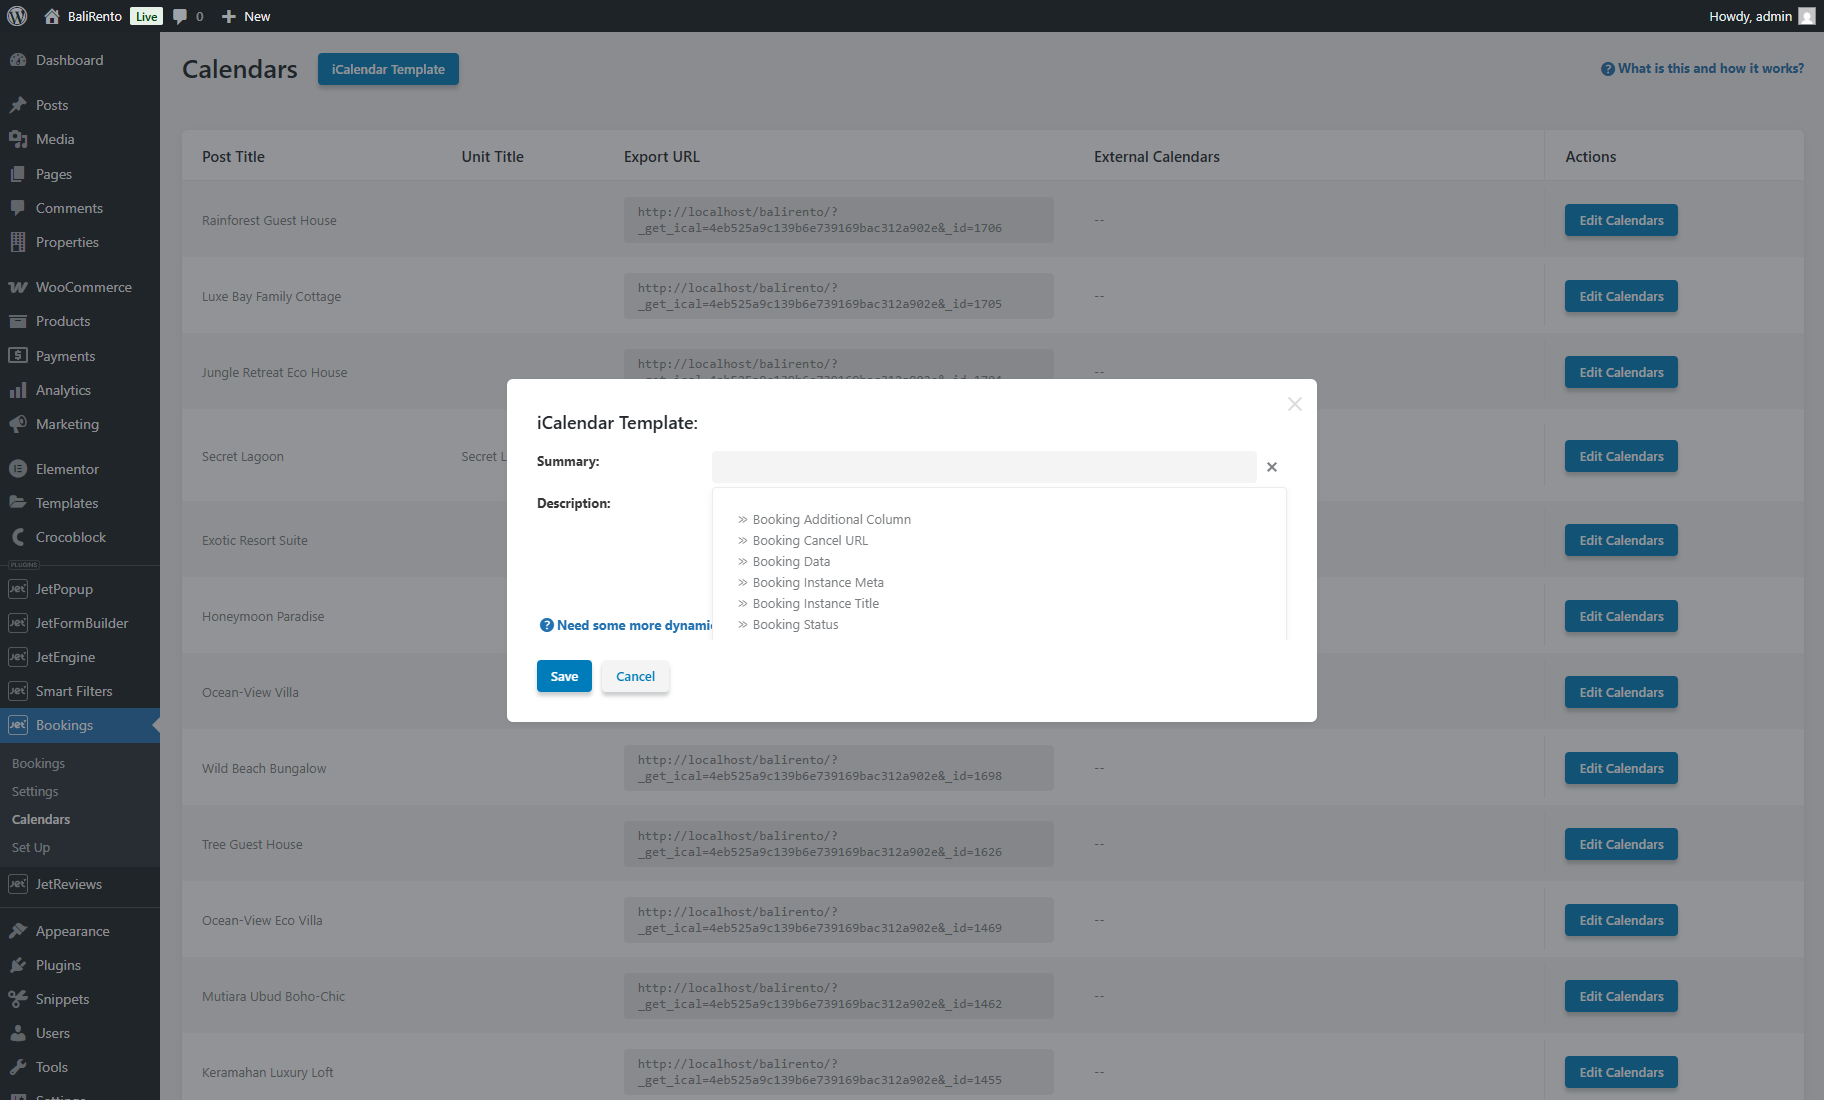This screenshot has height=1100, width=1824.
Task: Click 'Howdy, admin' account text
Action: (1750, 16)
